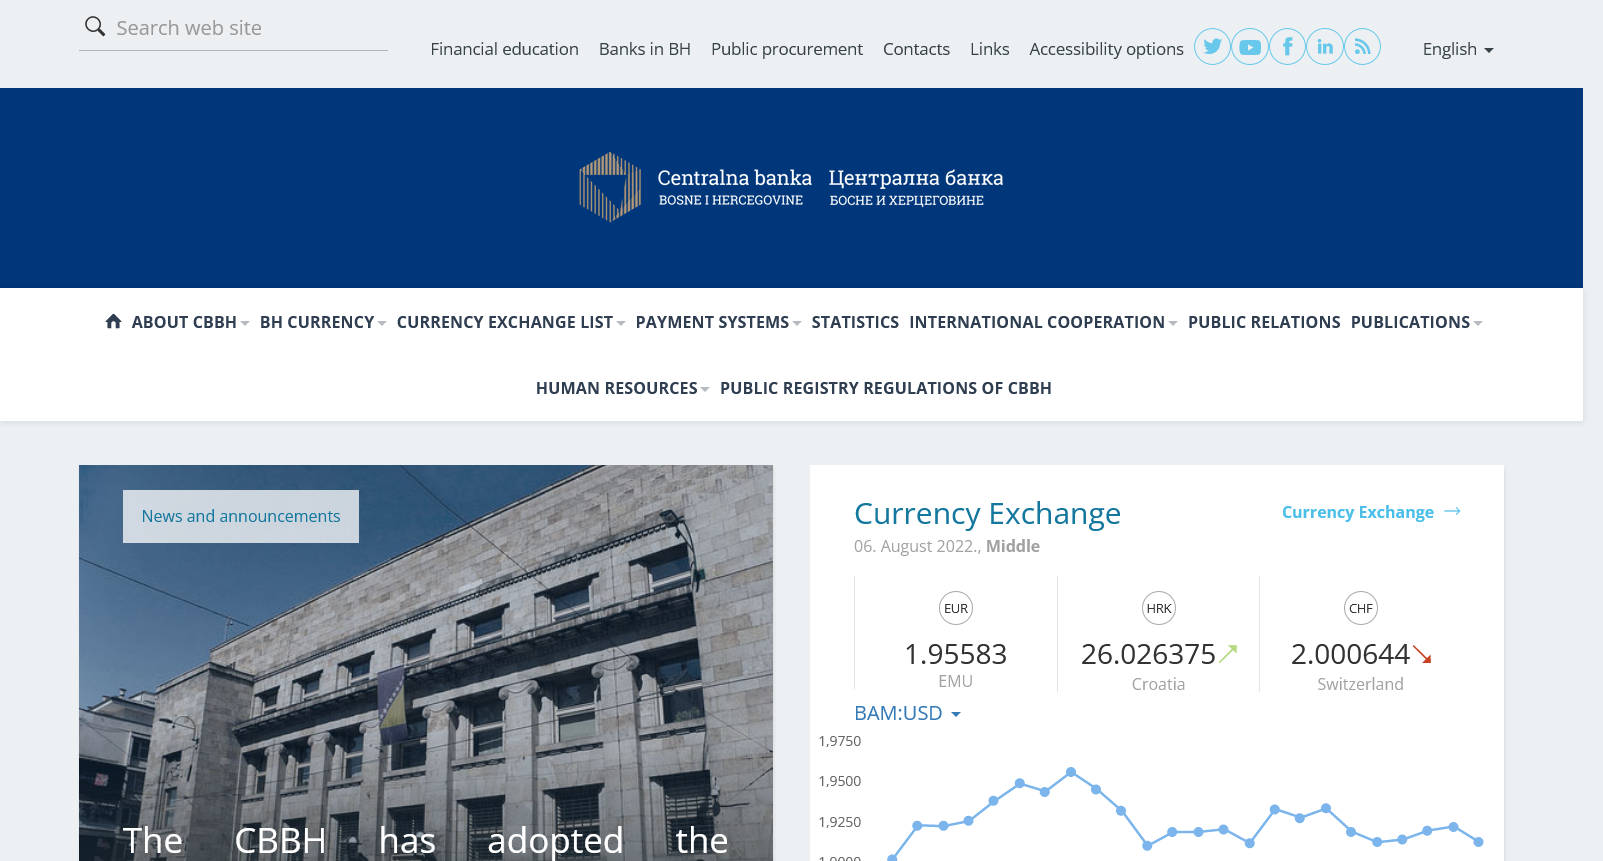
Task: Click the News and announcements button
Action: tap(241, 516)
